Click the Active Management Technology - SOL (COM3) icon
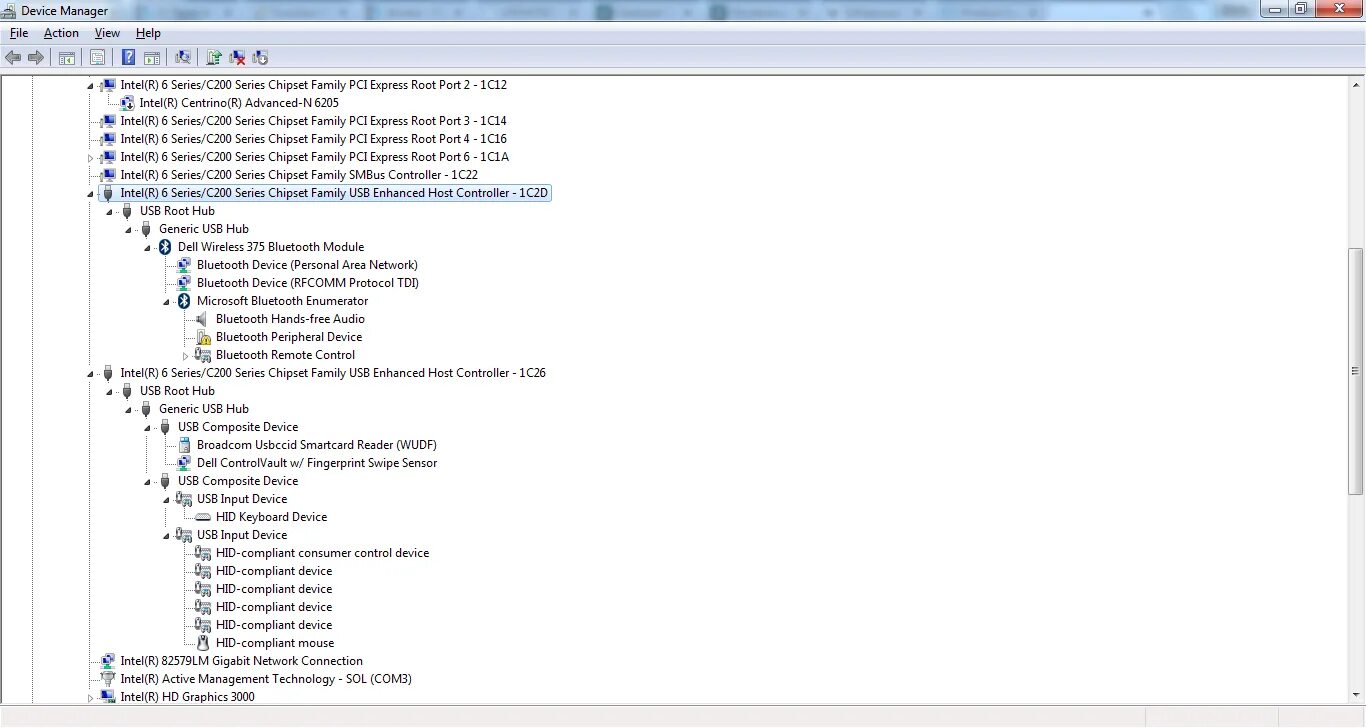 108,679
